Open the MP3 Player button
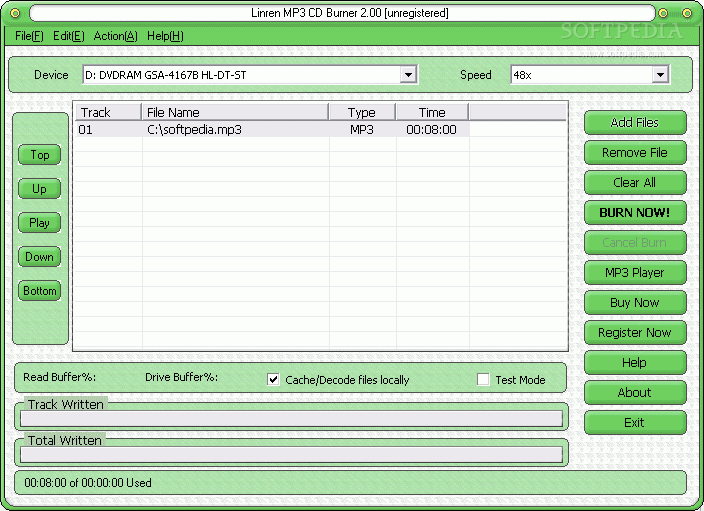704x511 pixels. (635, 273)
